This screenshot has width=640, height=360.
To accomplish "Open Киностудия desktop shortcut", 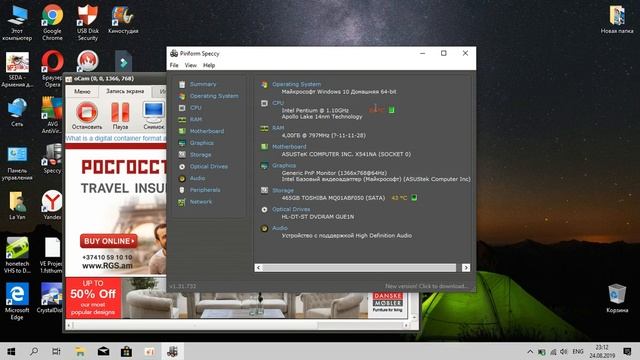I will coord(123,20).
